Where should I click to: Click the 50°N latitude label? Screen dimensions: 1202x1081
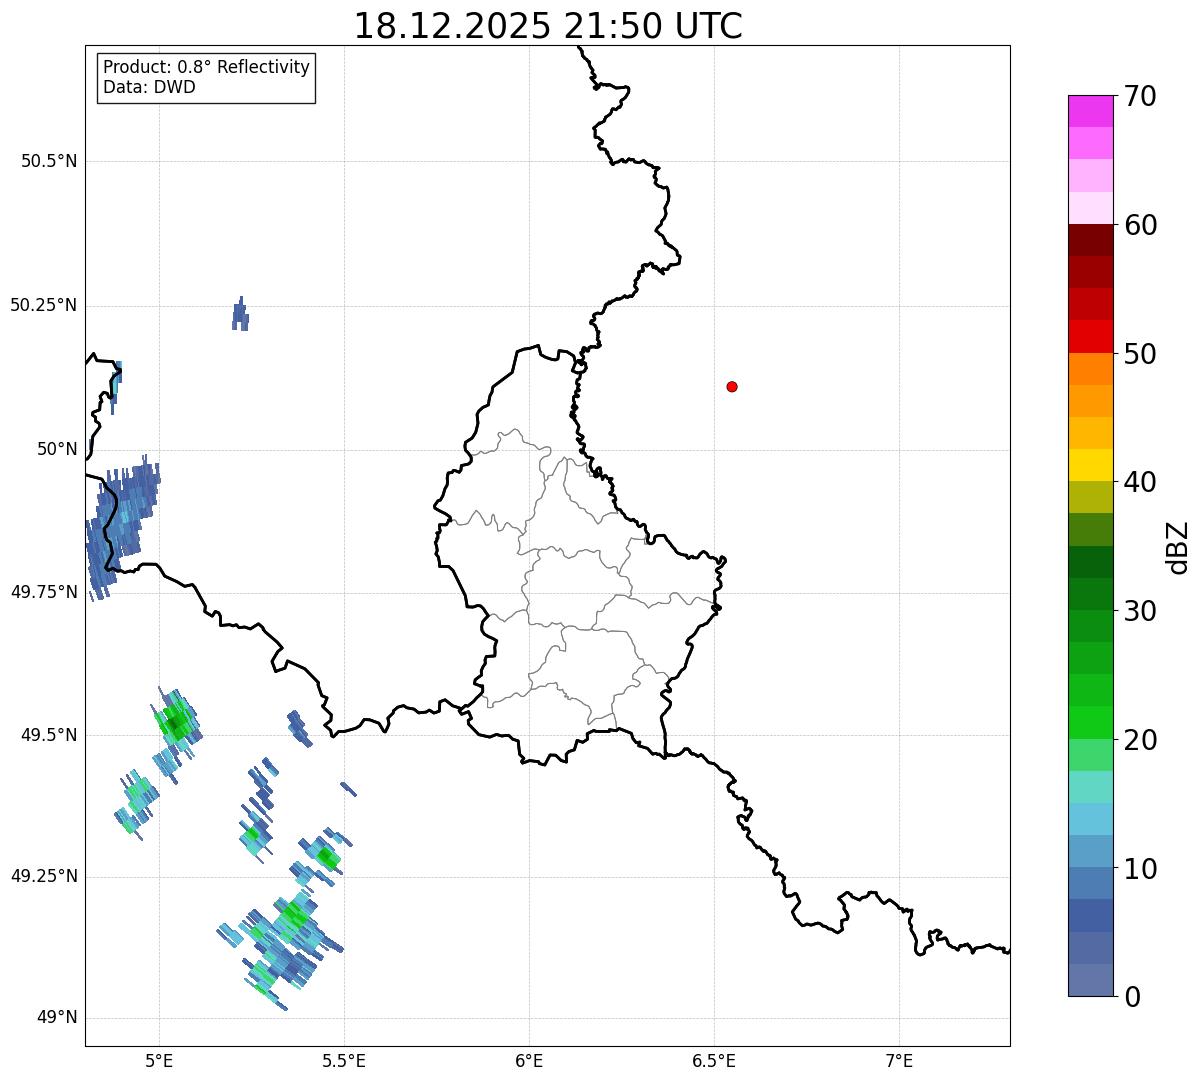coord(56,449)
